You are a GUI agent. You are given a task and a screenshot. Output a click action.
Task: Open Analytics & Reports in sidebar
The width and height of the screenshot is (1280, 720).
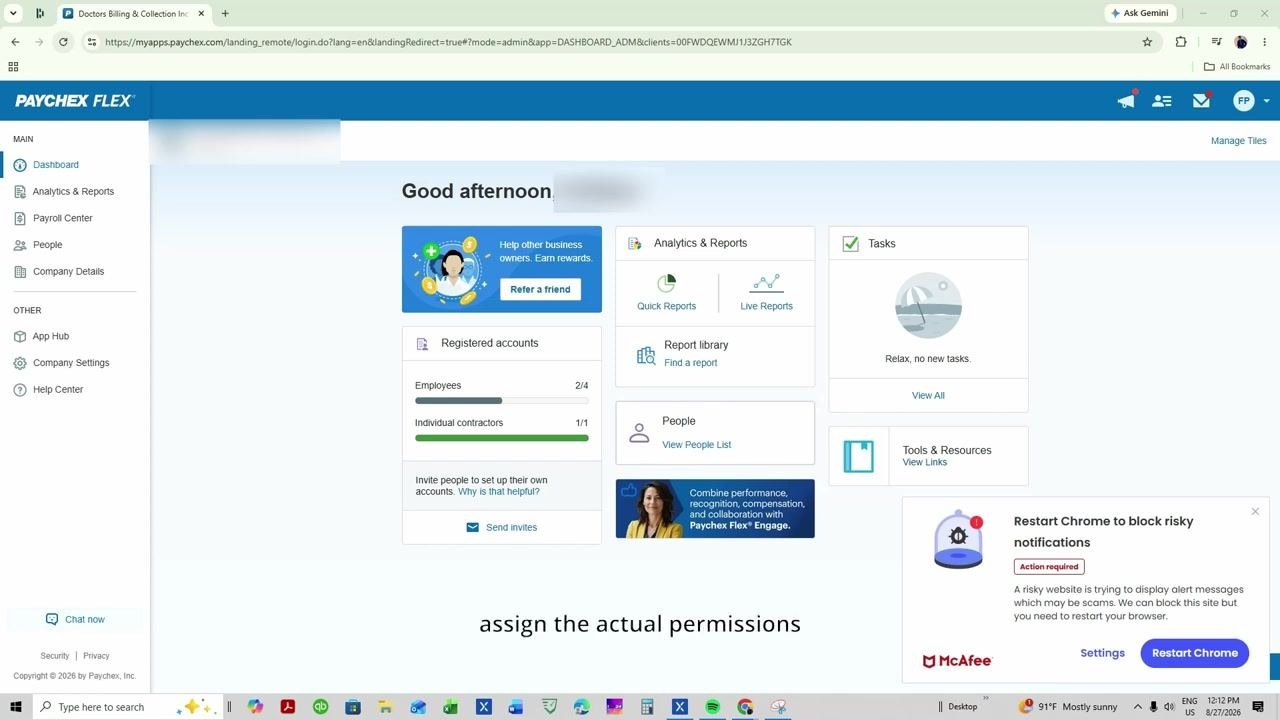tap(73, 192)
